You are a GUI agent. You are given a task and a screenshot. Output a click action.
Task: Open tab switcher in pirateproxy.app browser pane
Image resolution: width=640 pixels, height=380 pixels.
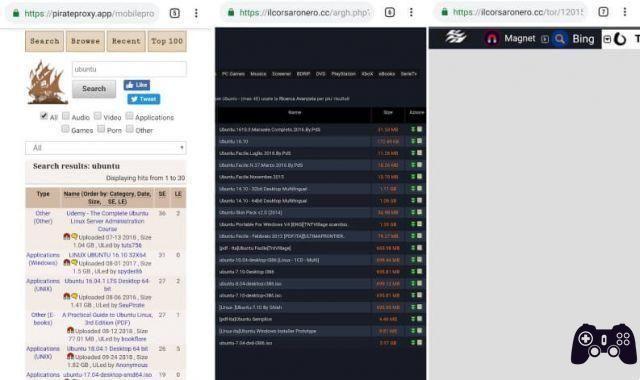tap(174, 13)
